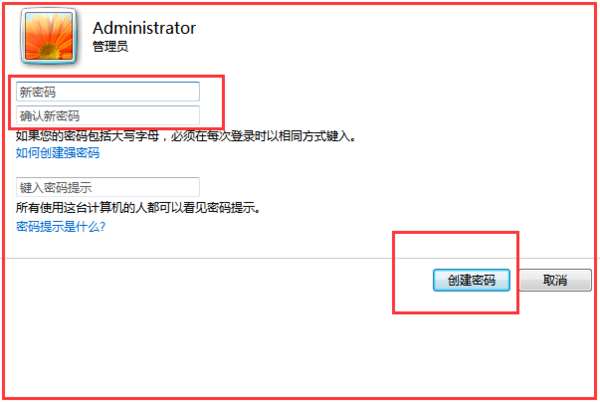
Task: Click the 创建密码 button
Action: (471, 280)
